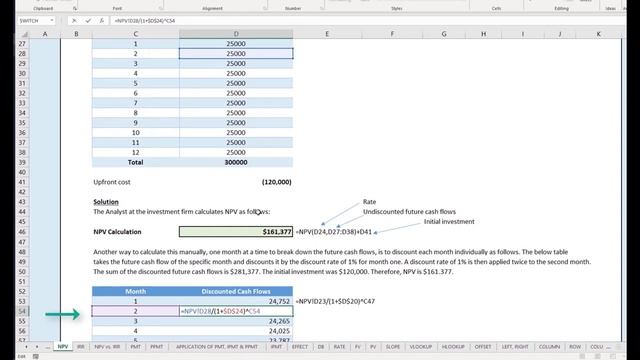640x360 pixels.
Task: Click the 'Rate' annotation label
Action: click(369, 202)
